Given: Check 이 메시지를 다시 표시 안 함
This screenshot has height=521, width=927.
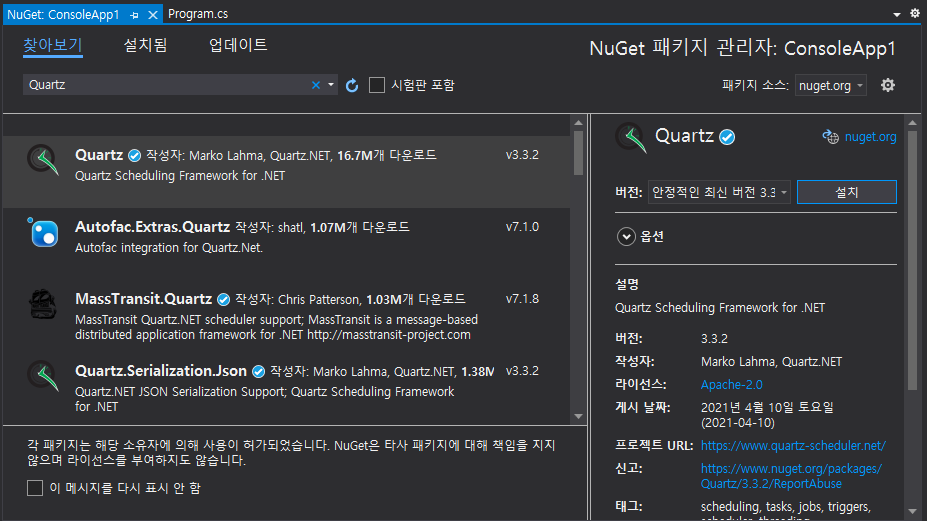Looking at the screenshot, I should pyautogui.click(x=35, y=488).
